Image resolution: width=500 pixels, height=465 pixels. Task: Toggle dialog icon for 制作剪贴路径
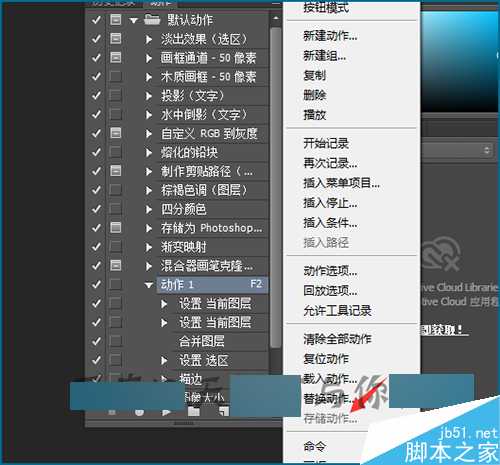point(115,171)
